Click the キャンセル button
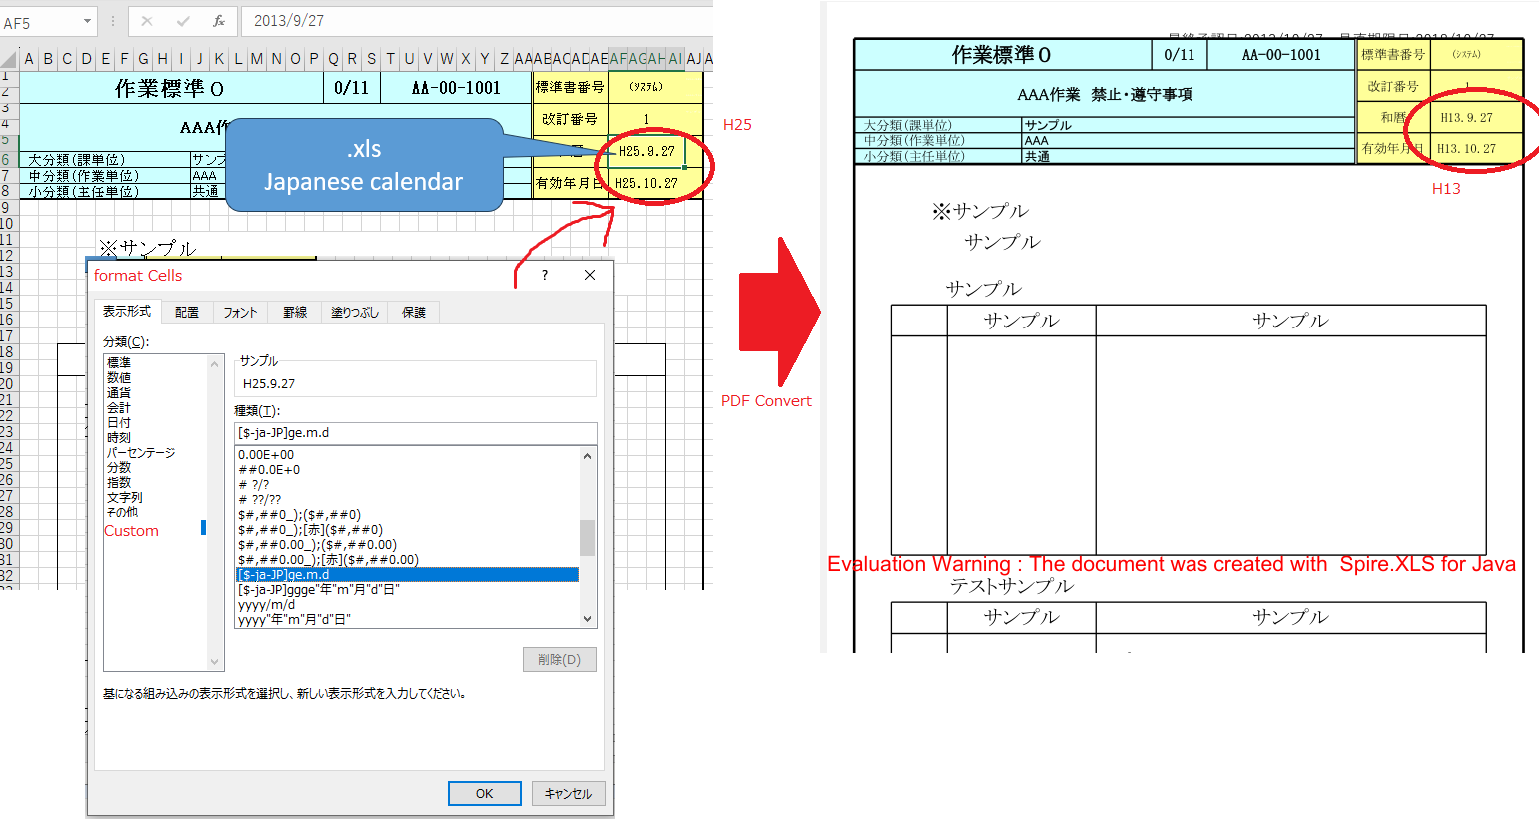Image resolution: width=1539 pixels, height=828 pixels. pyautogui.click(x=569, y=793)
